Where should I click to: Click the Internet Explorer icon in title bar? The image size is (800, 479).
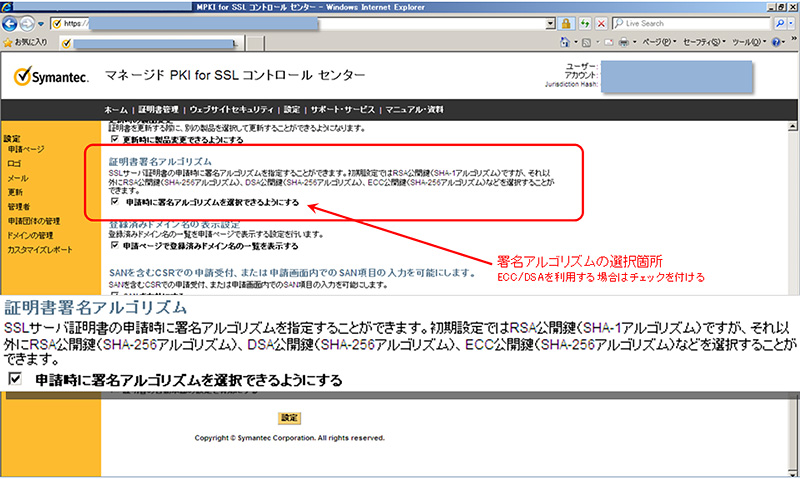point(6,7)
